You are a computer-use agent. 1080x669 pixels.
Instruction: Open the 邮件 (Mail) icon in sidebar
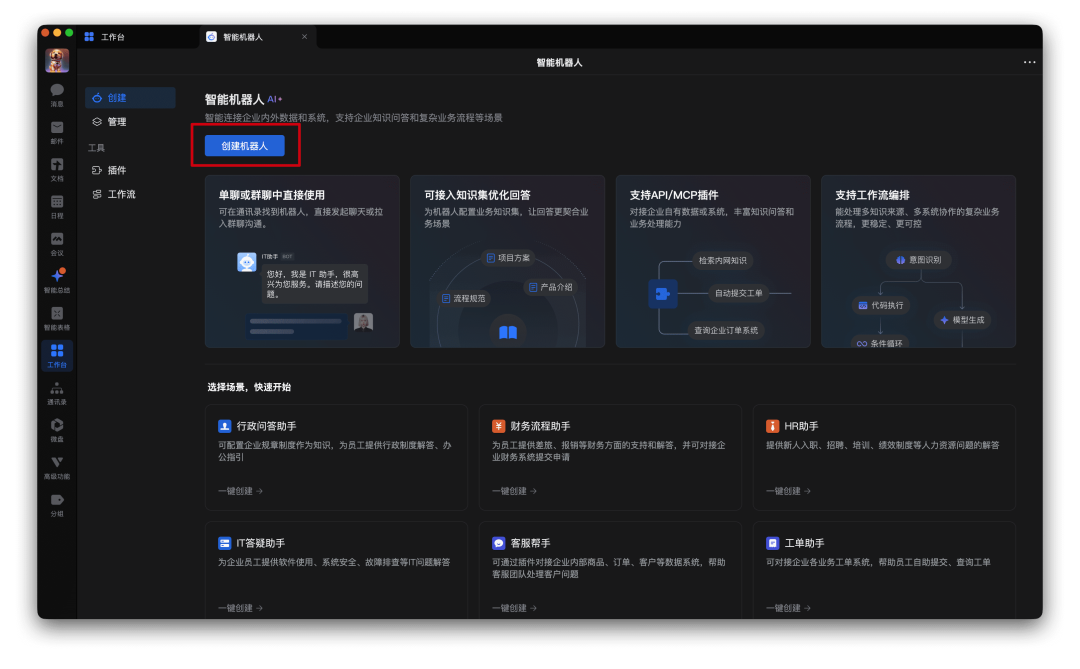pyautogui.click(x=57, y=130)
